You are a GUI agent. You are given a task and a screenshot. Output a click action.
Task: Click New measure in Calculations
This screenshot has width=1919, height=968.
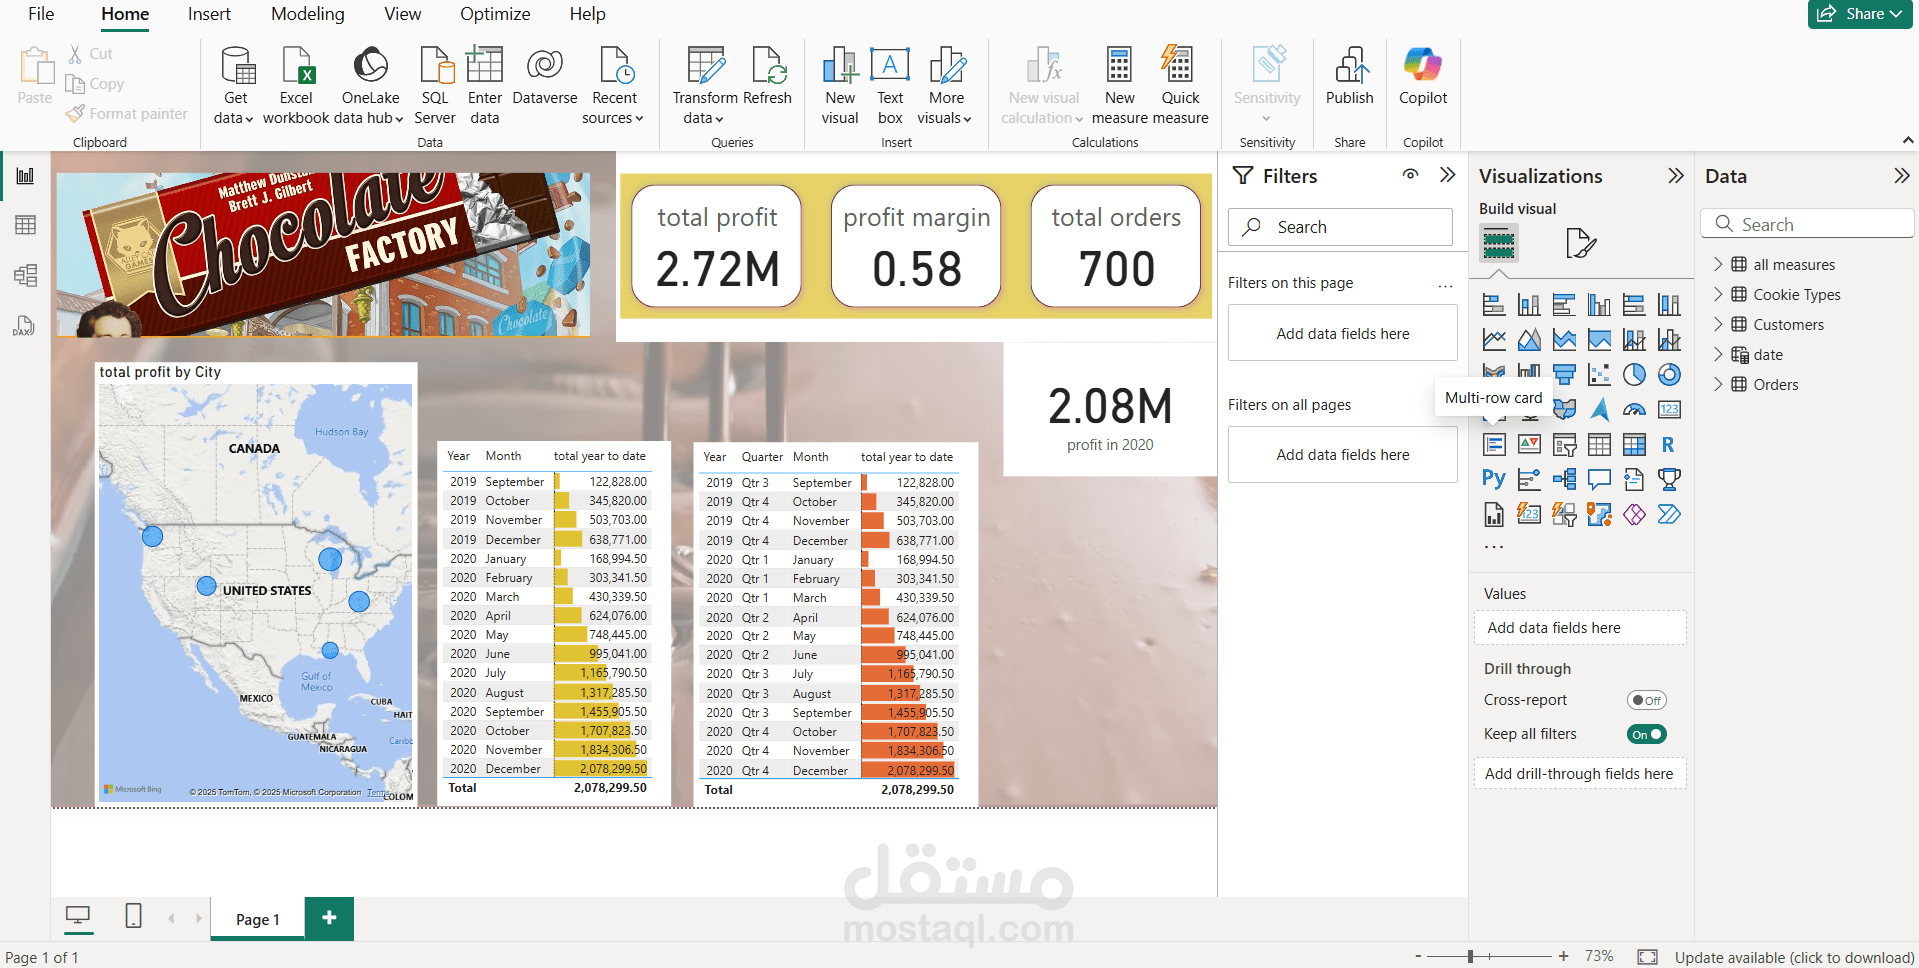pyautogui.click(x=1120, y=86)
